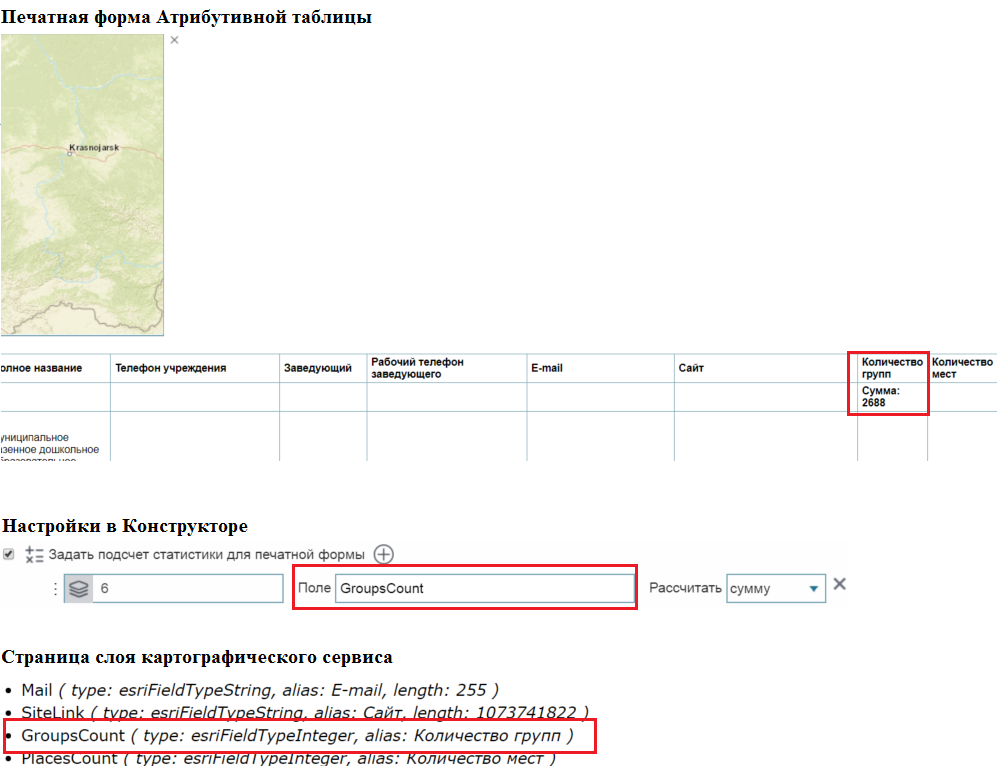The height and width of the screenshot is (766, 997).
Task: Click the 'Сайт' column header
Action: point(691,368)
